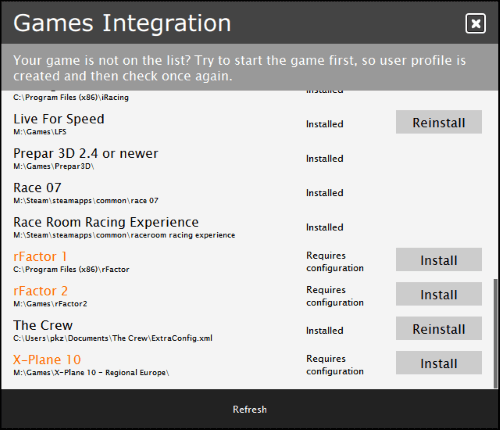Click Requires configuration status for X-Plane 10
500x430 pixels.
click(335, 365)
